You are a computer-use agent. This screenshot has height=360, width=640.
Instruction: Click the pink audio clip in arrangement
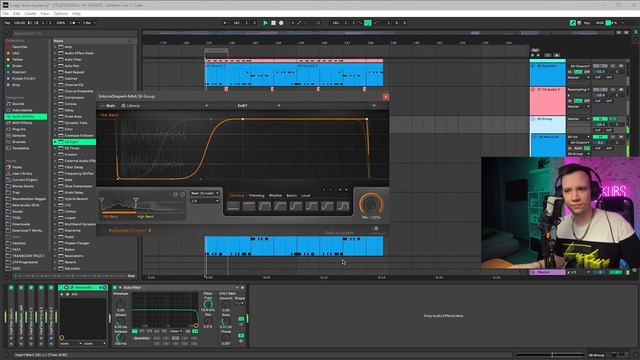point(294,60)
